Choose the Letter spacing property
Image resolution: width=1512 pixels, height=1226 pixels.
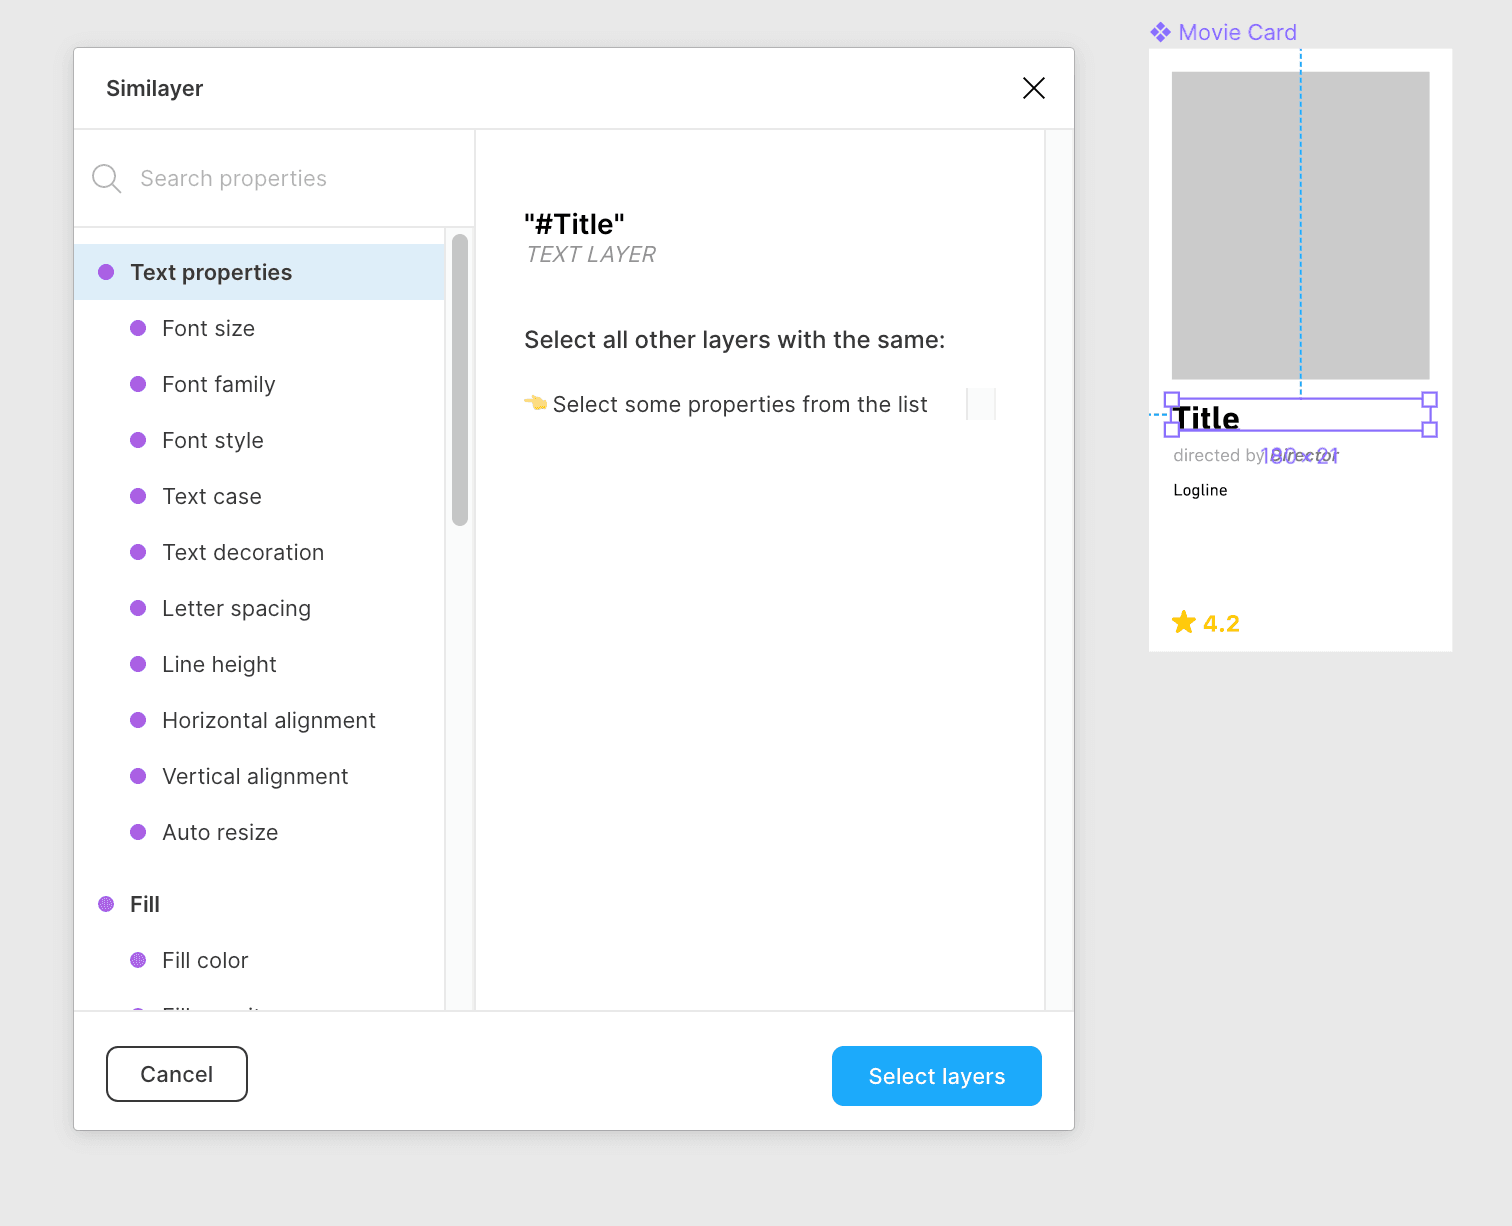(236, 609)
